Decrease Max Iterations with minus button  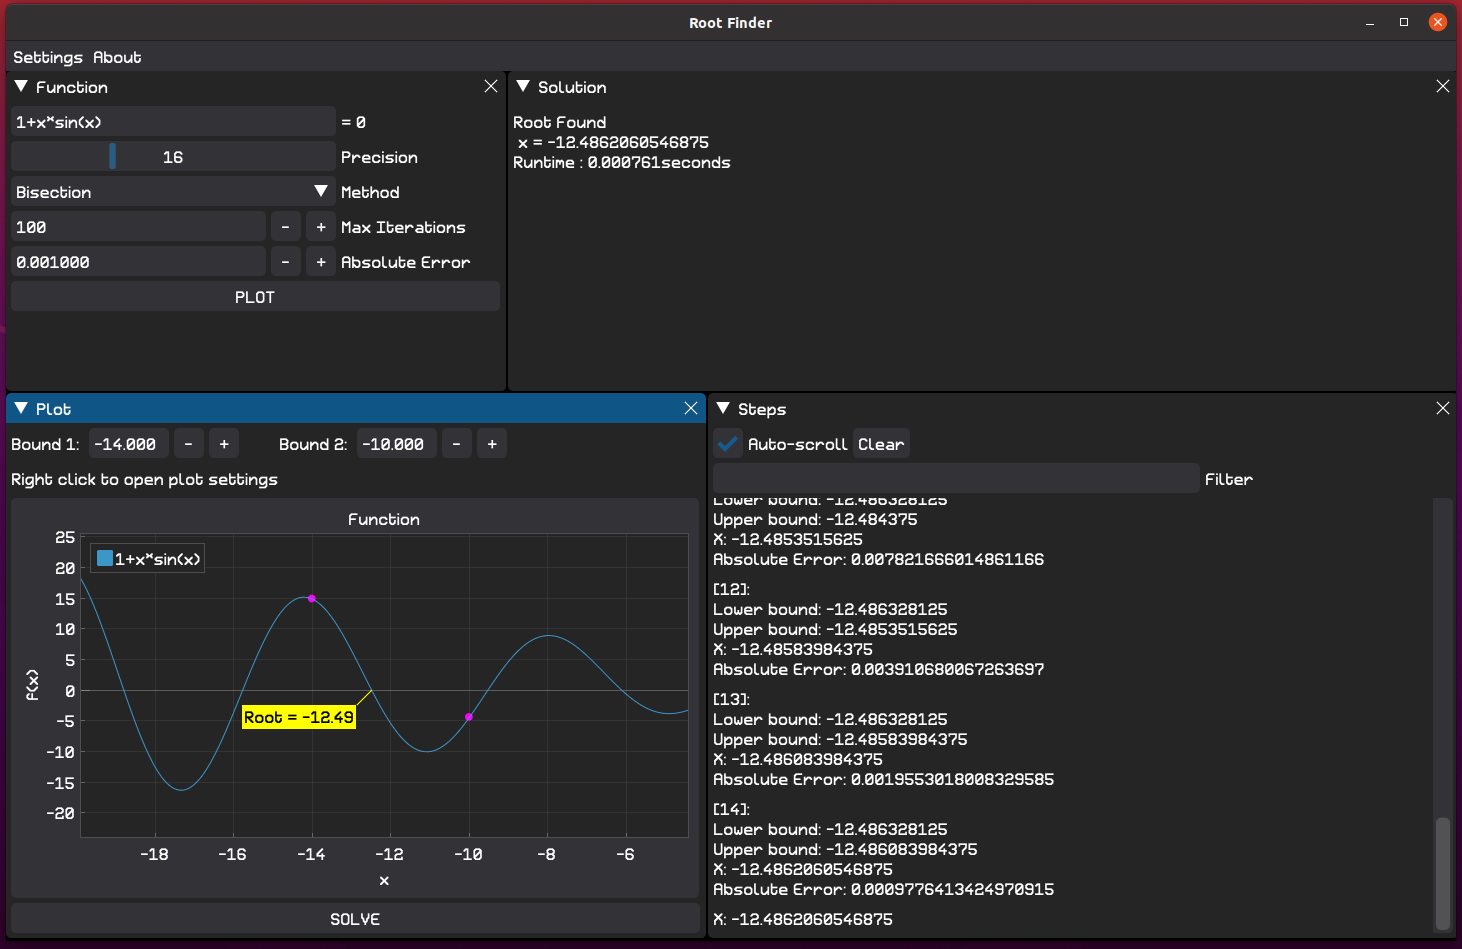[x=285, y=227]
